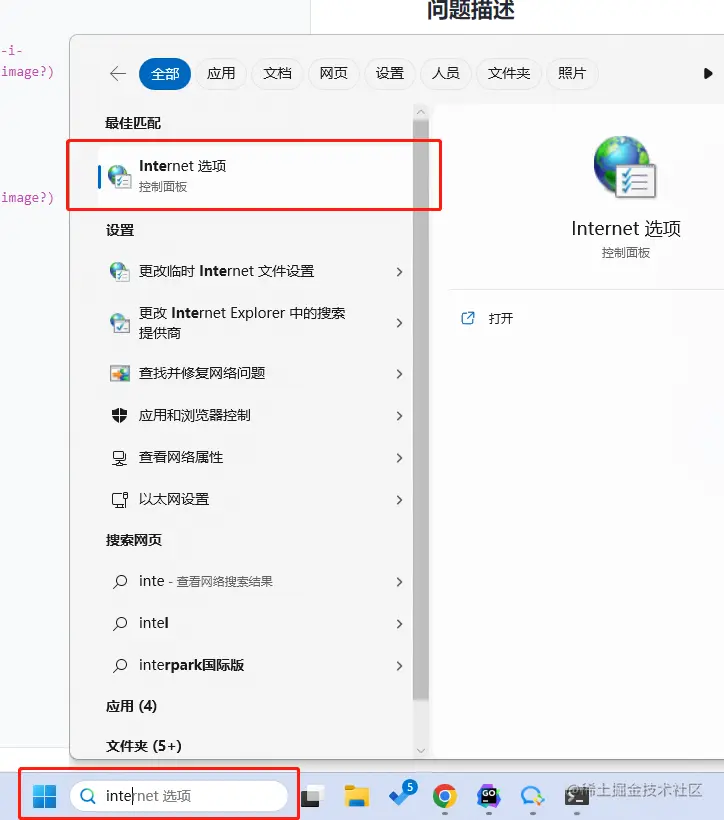This screenshot has width=724, height=820.
Task: Expand 更改临时 Internet 文件设置 chevron
Action: point(399,272)
